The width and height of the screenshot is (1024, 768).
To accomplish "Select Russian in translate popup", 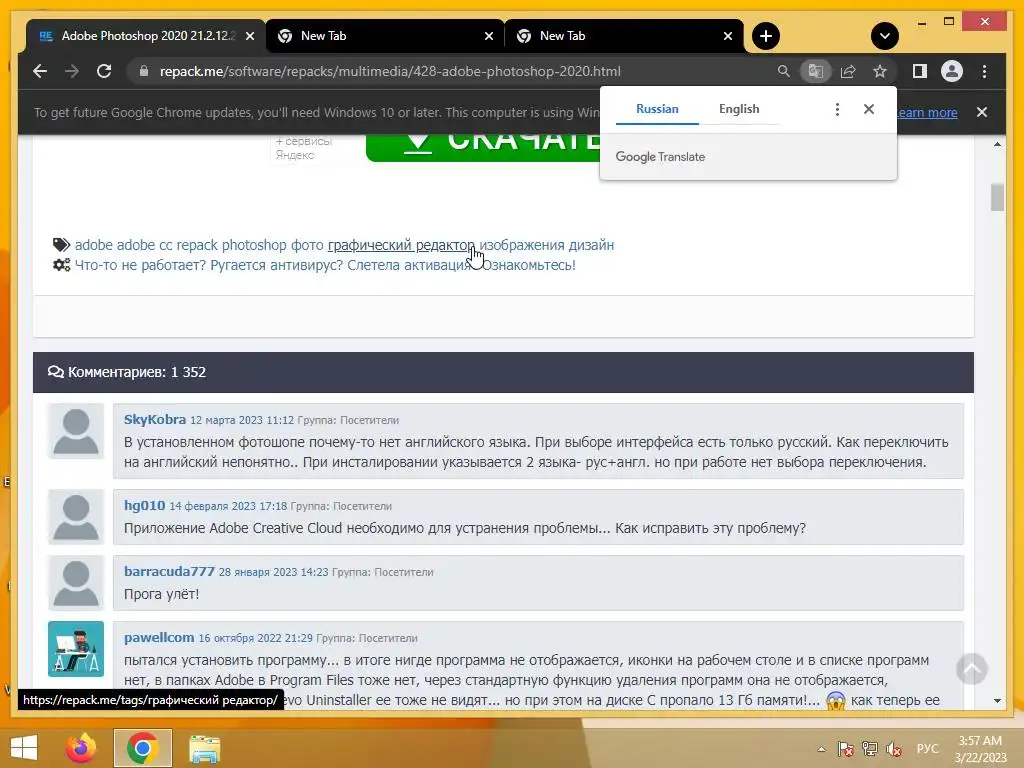I will click(657, 109).
